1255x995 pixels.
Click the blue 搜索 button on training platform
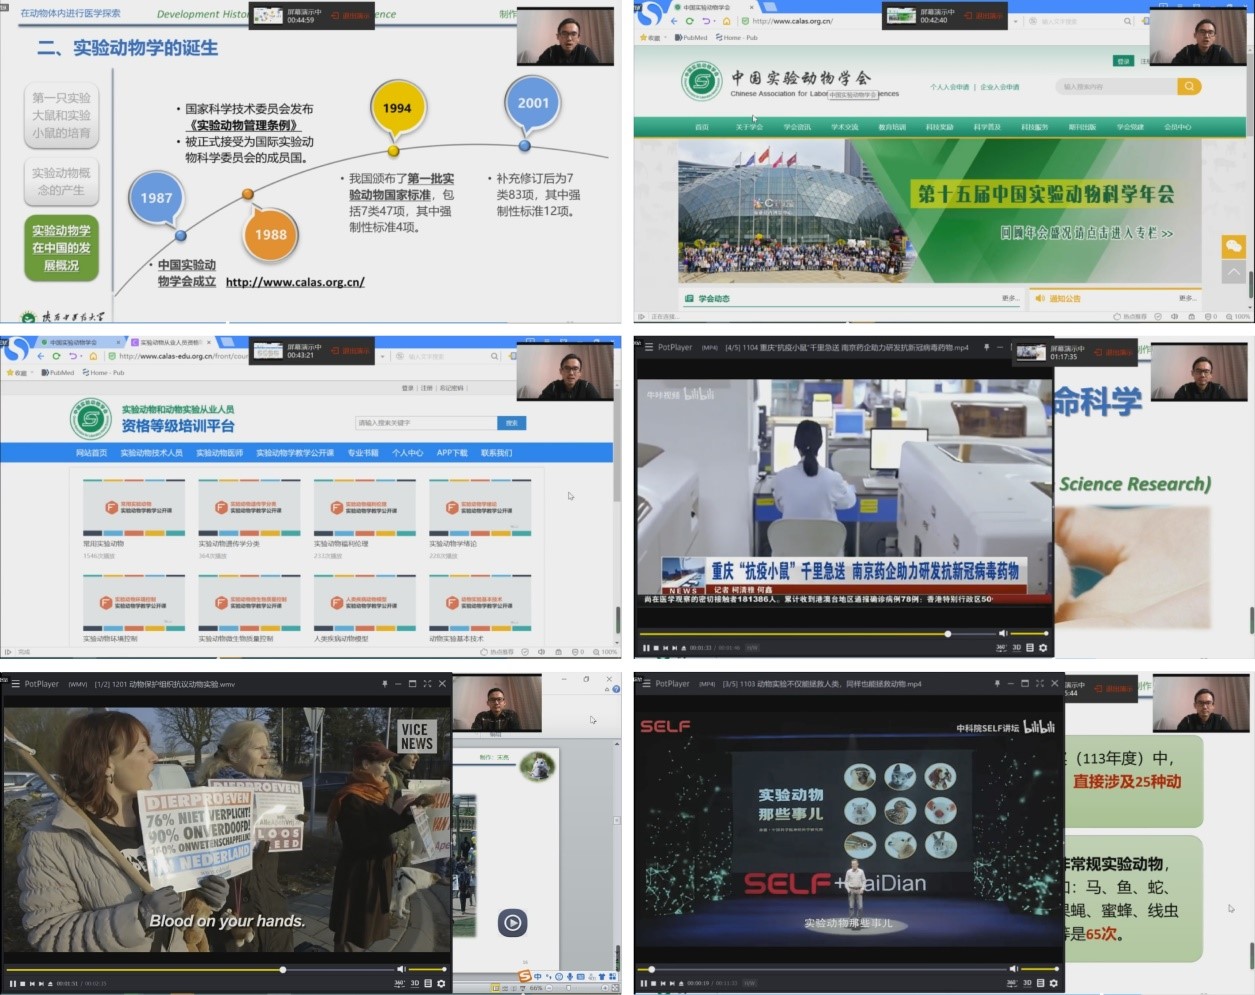pos(511,423)
